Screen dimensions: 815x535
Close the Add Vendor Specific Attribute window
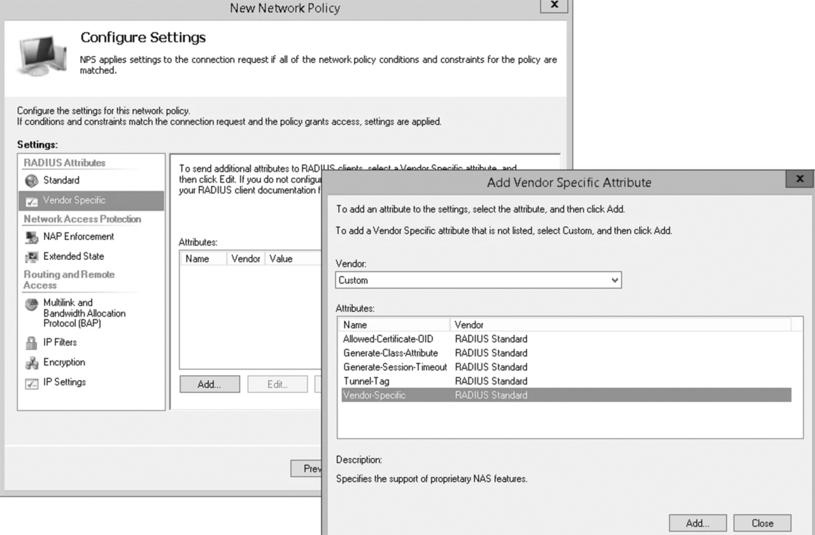pos(799,178)
